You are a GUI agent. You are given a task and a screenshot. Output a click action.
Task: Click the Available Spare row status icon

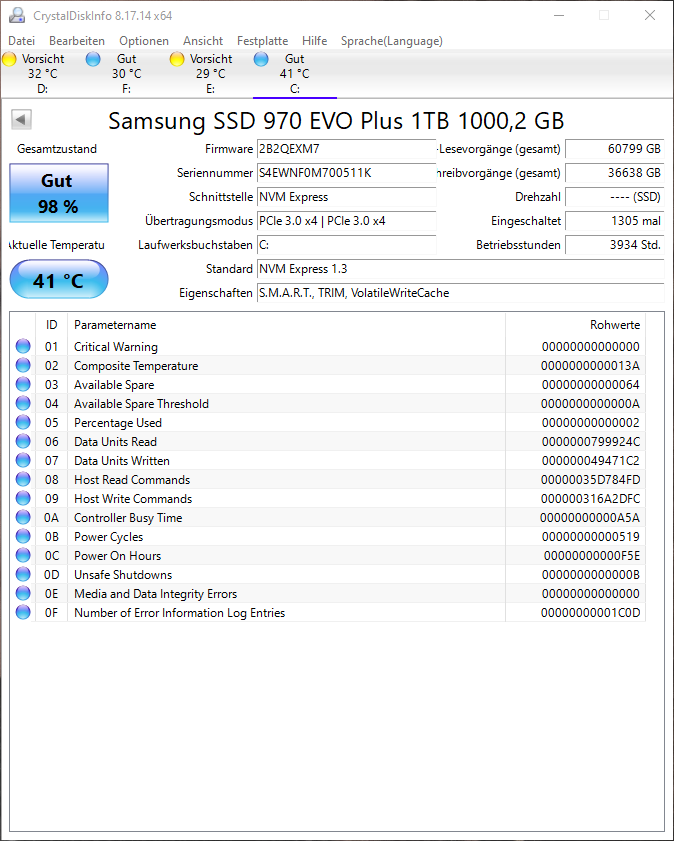coord(23,385)
